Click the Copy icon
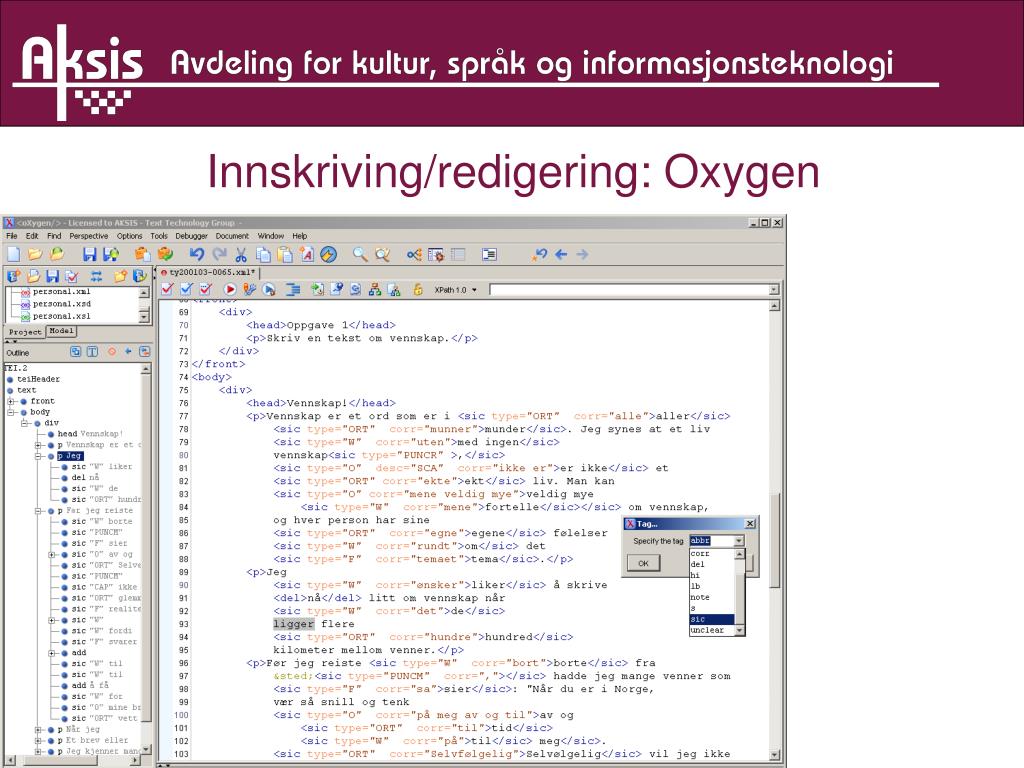The width and height of the screenshot is (1024, 768). 263,254
